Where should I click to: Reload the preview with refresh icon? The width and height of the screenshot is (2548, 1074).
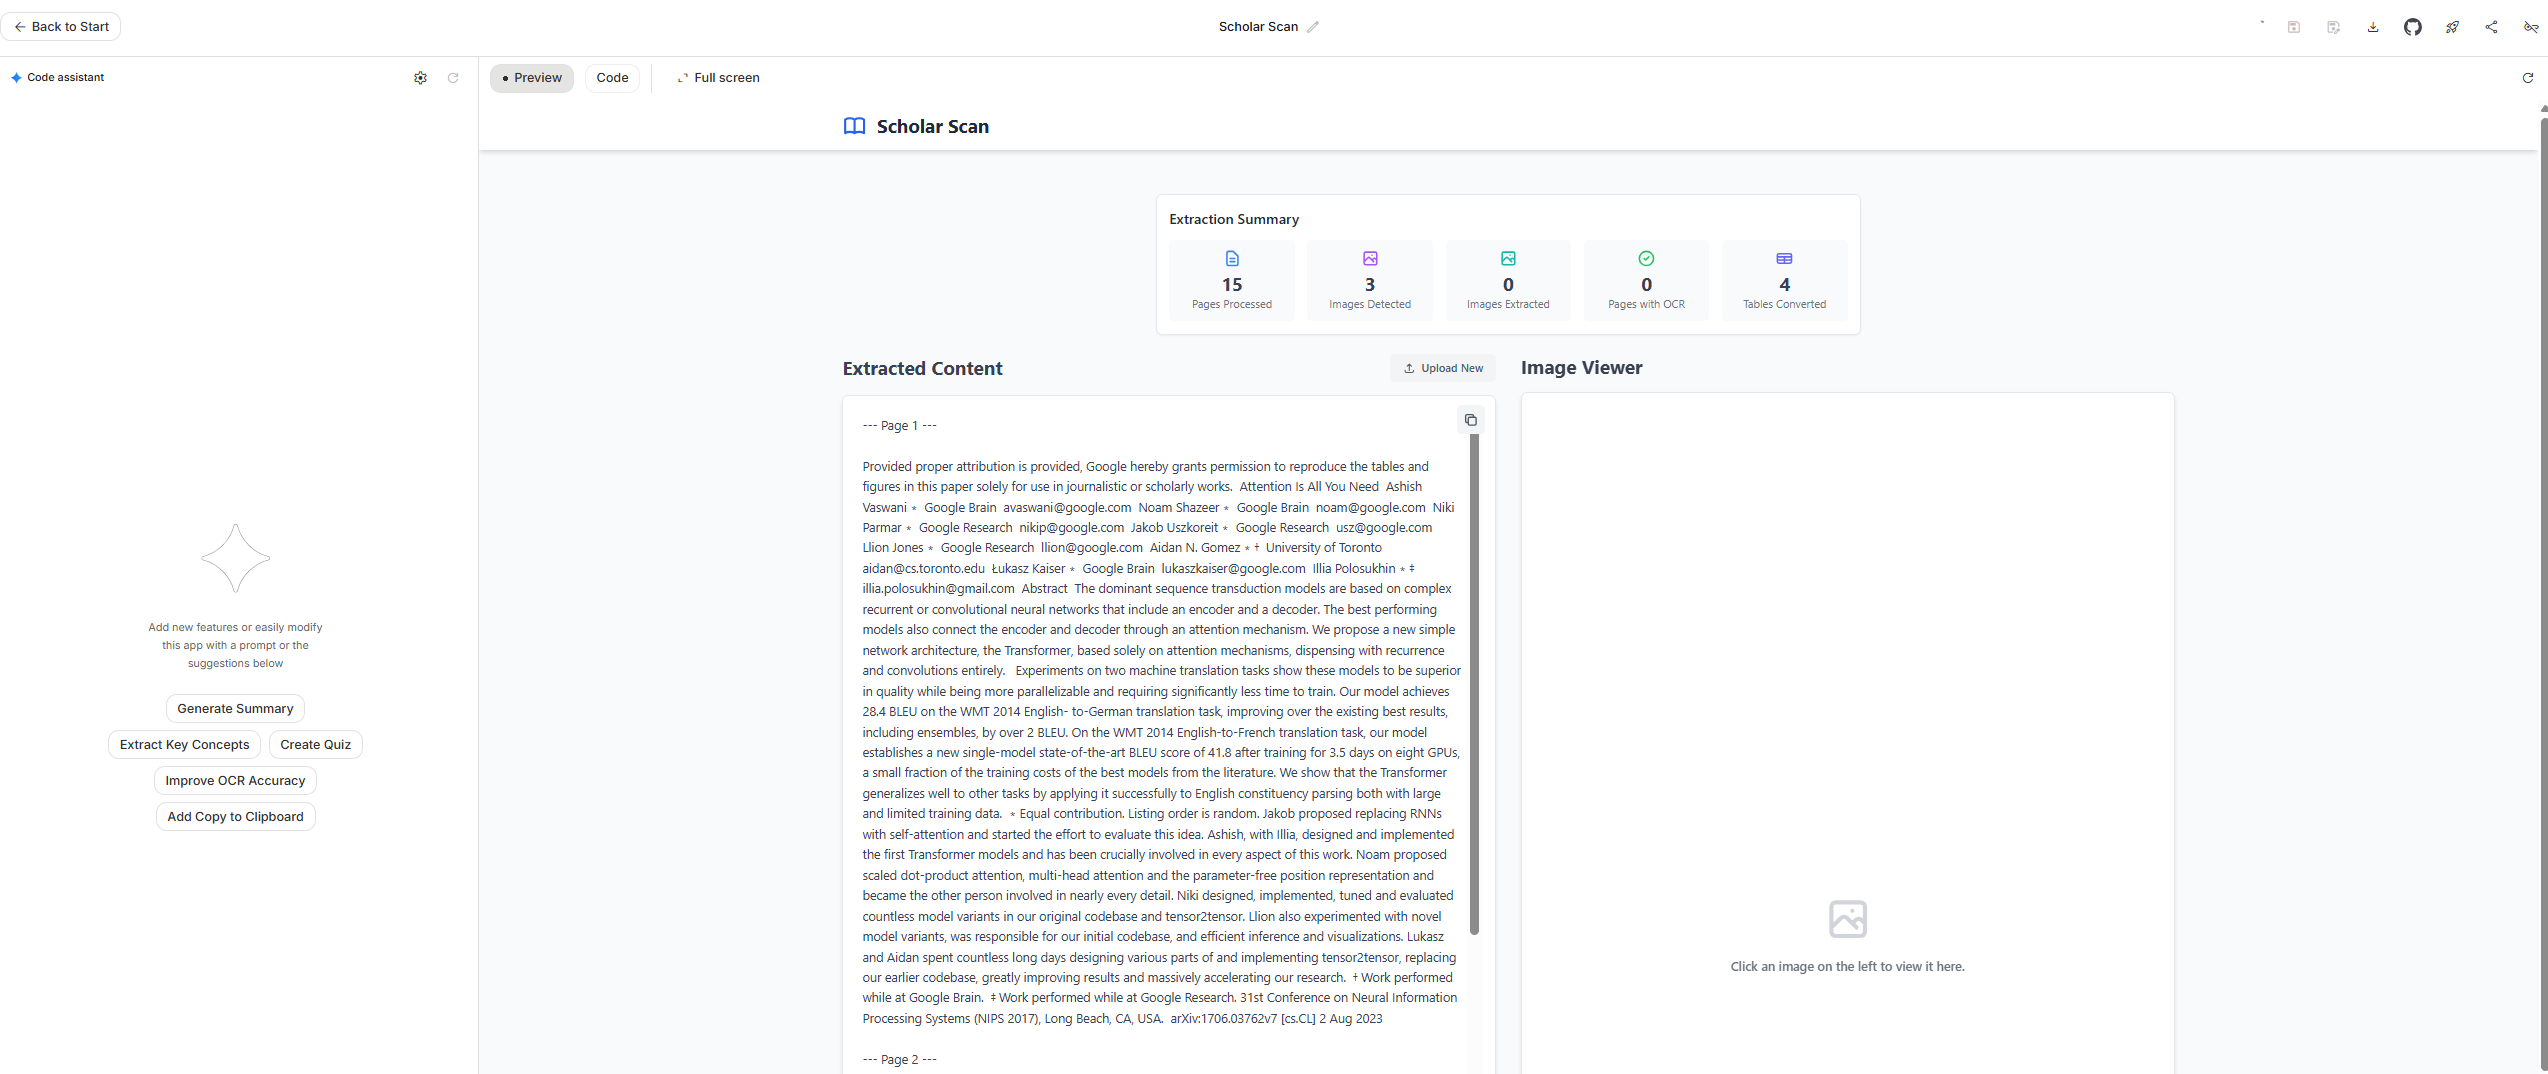[2528, 78]
